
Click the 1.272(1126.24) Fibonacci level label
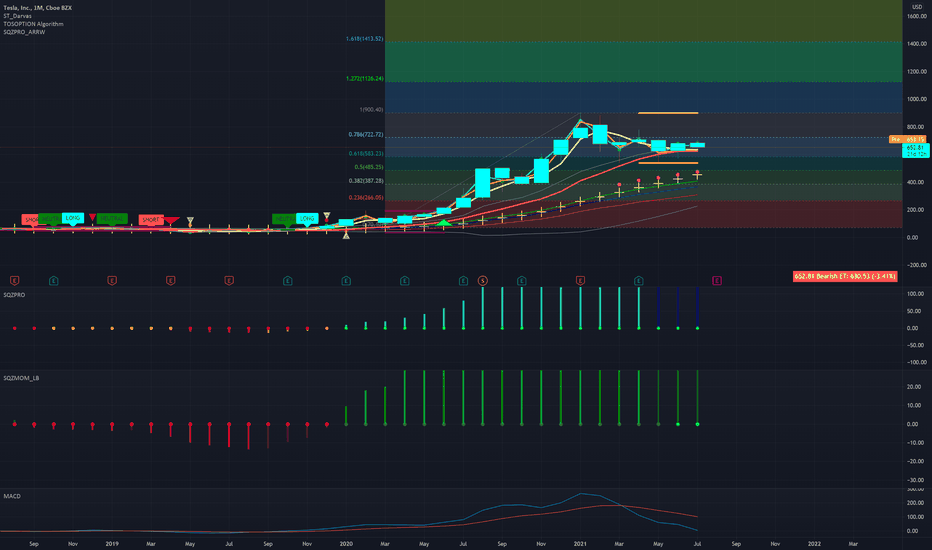click(364, 78)
